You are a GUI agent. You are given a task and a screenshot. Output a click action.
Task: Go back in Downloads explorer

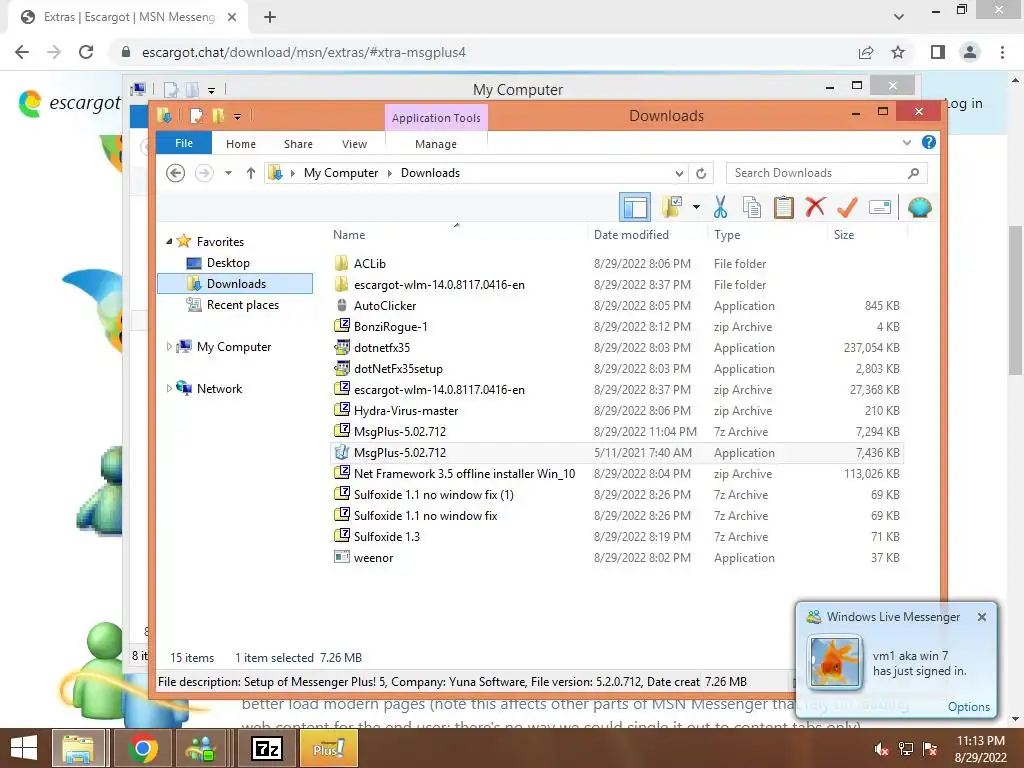175,173
